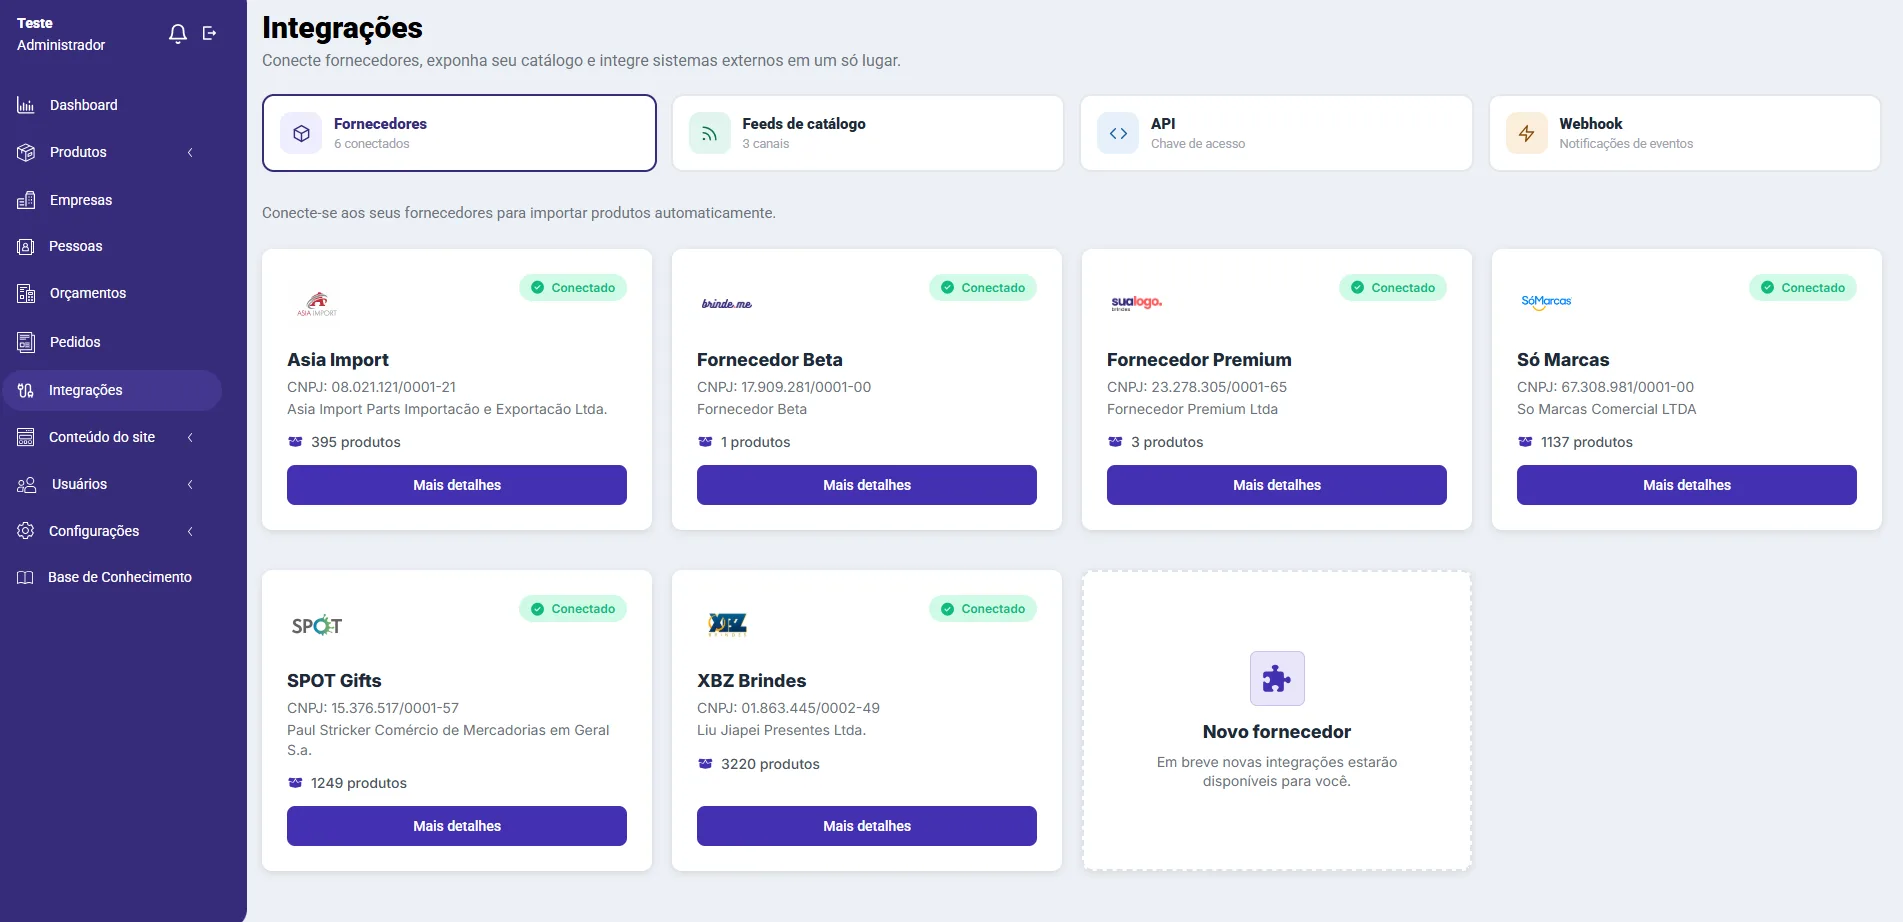The width and height of the screenshot is (1903, 922).
Task: Open the Pedidos document icon
Action: 26,342
